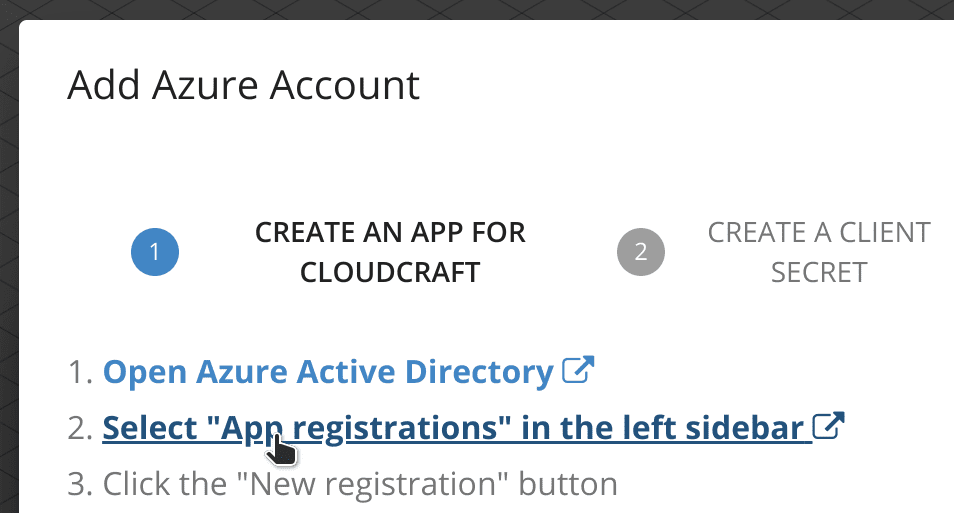The height and width of the screenshot is (513, 954).
Task: Click the word CLOUDCRAFT in step one
Action: [x=390, y=272]
